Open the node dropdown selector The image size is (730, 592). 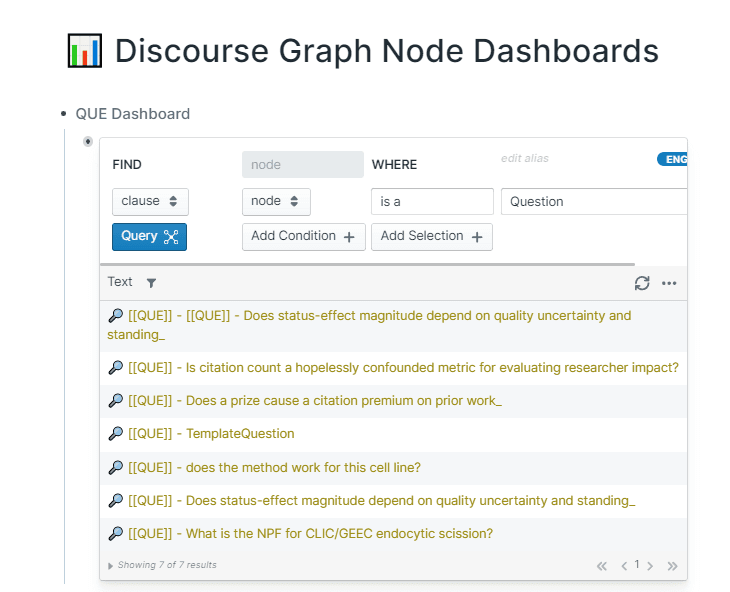coord(276,202)
